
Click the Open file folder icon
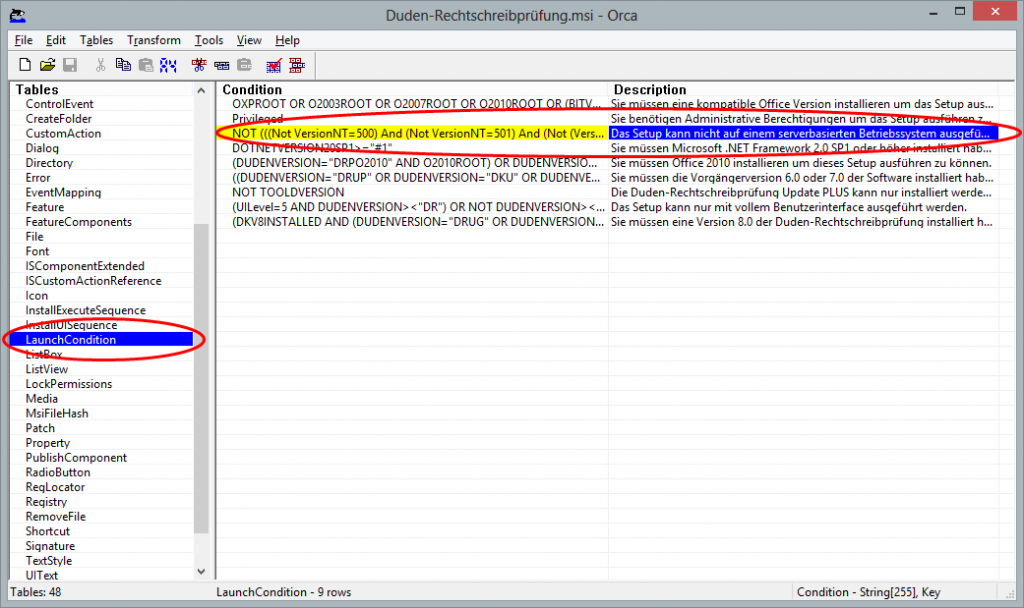click(x=47, y=65)
